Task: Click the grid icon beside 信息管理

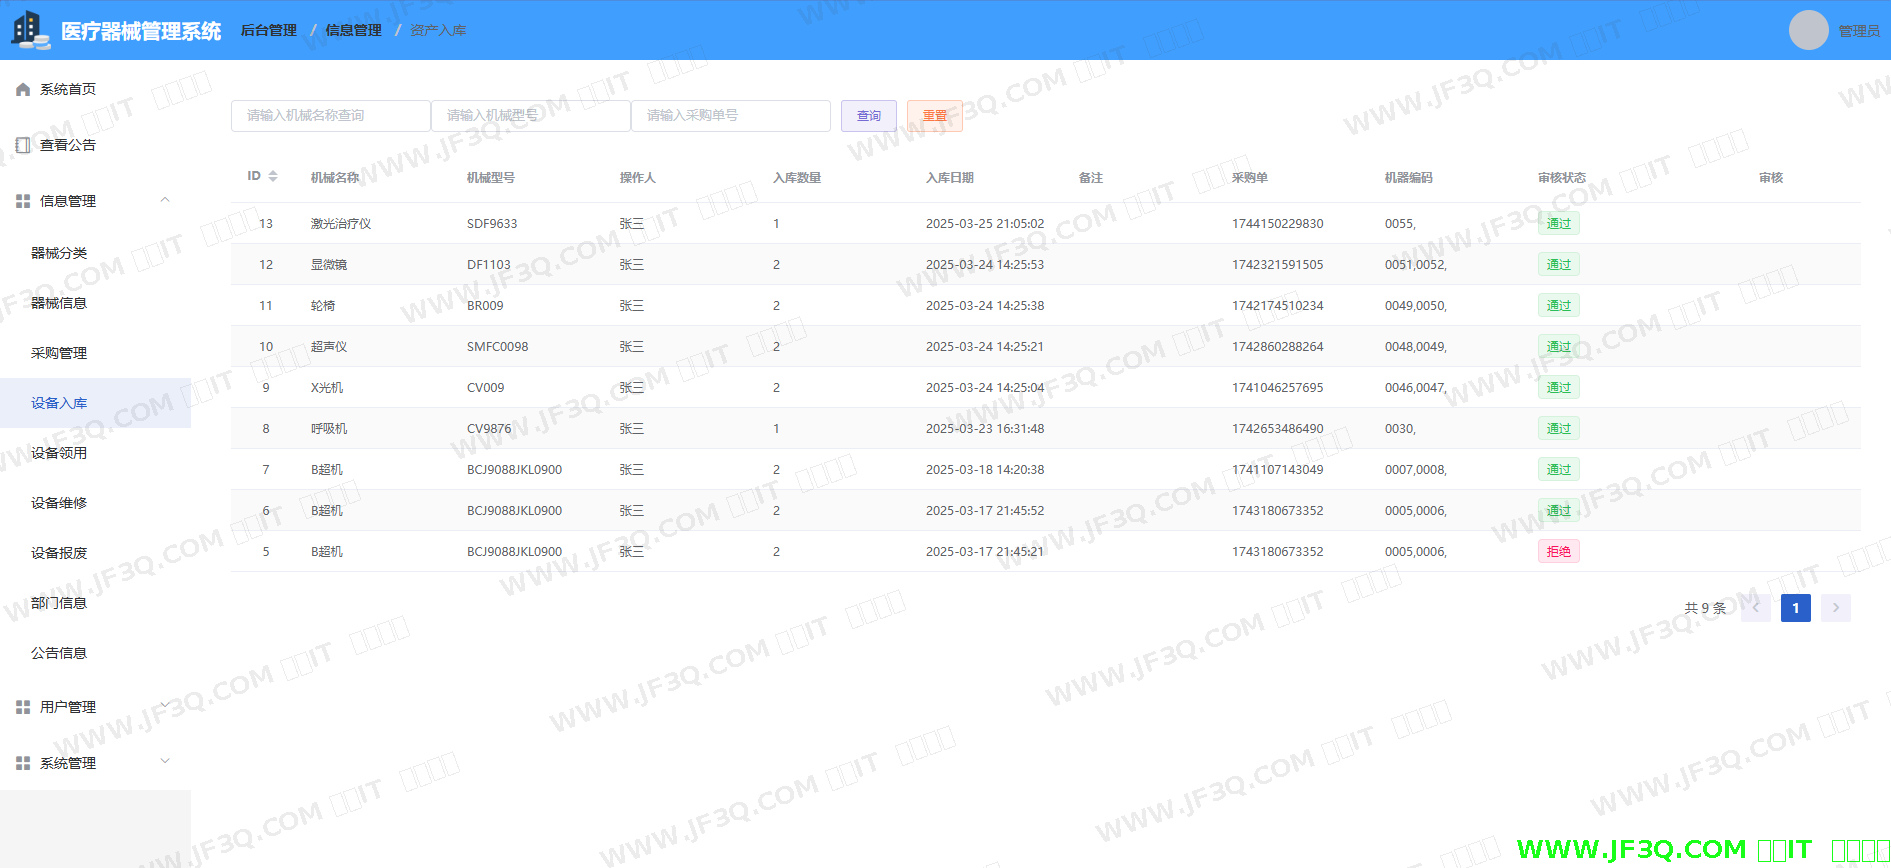Action: click(23, 202)
